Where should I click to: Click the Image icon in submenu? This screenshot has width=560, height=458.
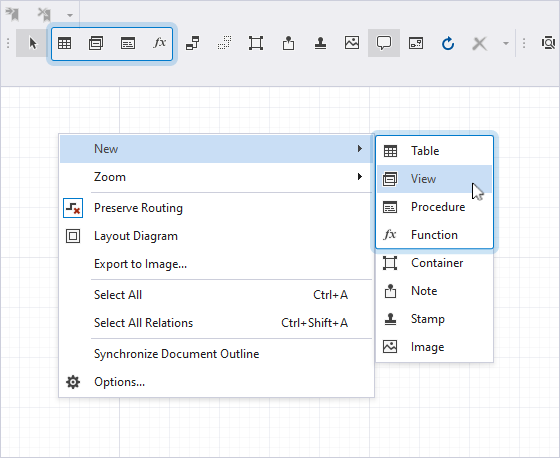pyautogui.click(x=390, y=347)
